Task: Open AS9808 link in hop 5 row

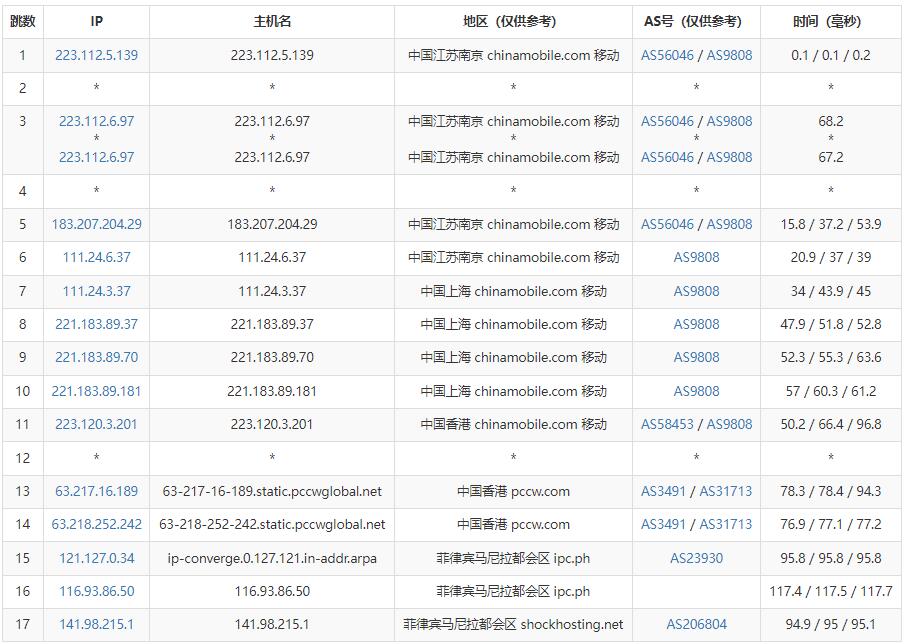Action: click(x=730, y=224)
